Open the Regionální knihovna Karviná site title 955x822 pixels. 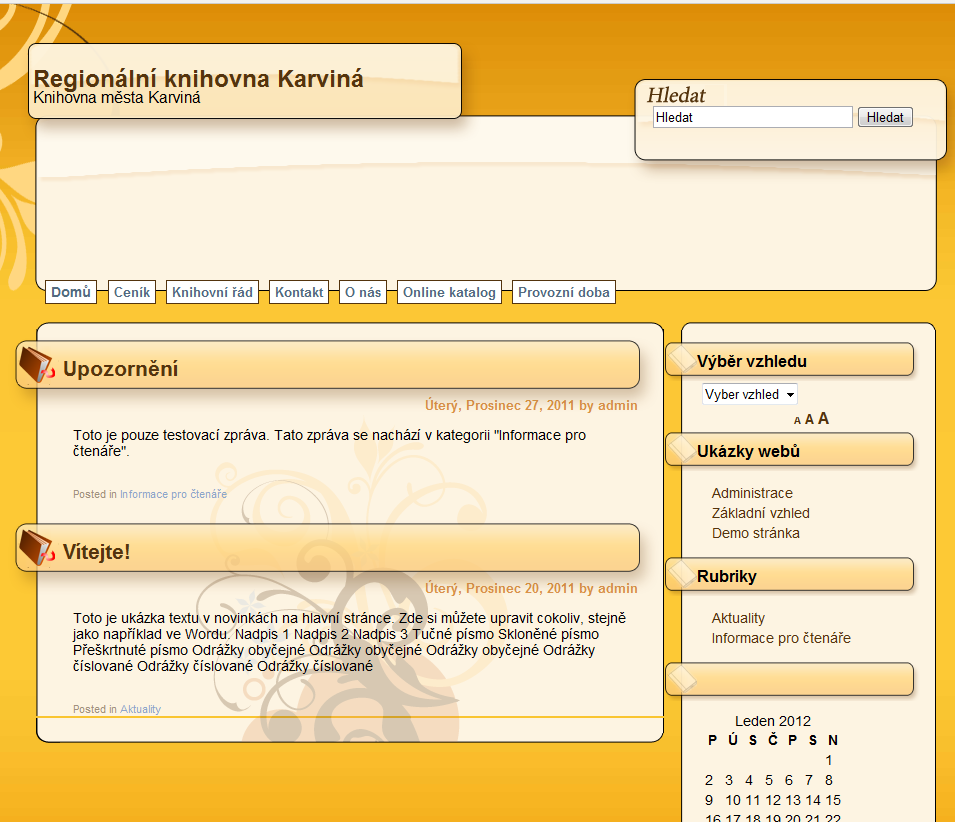tap(199, 79)
